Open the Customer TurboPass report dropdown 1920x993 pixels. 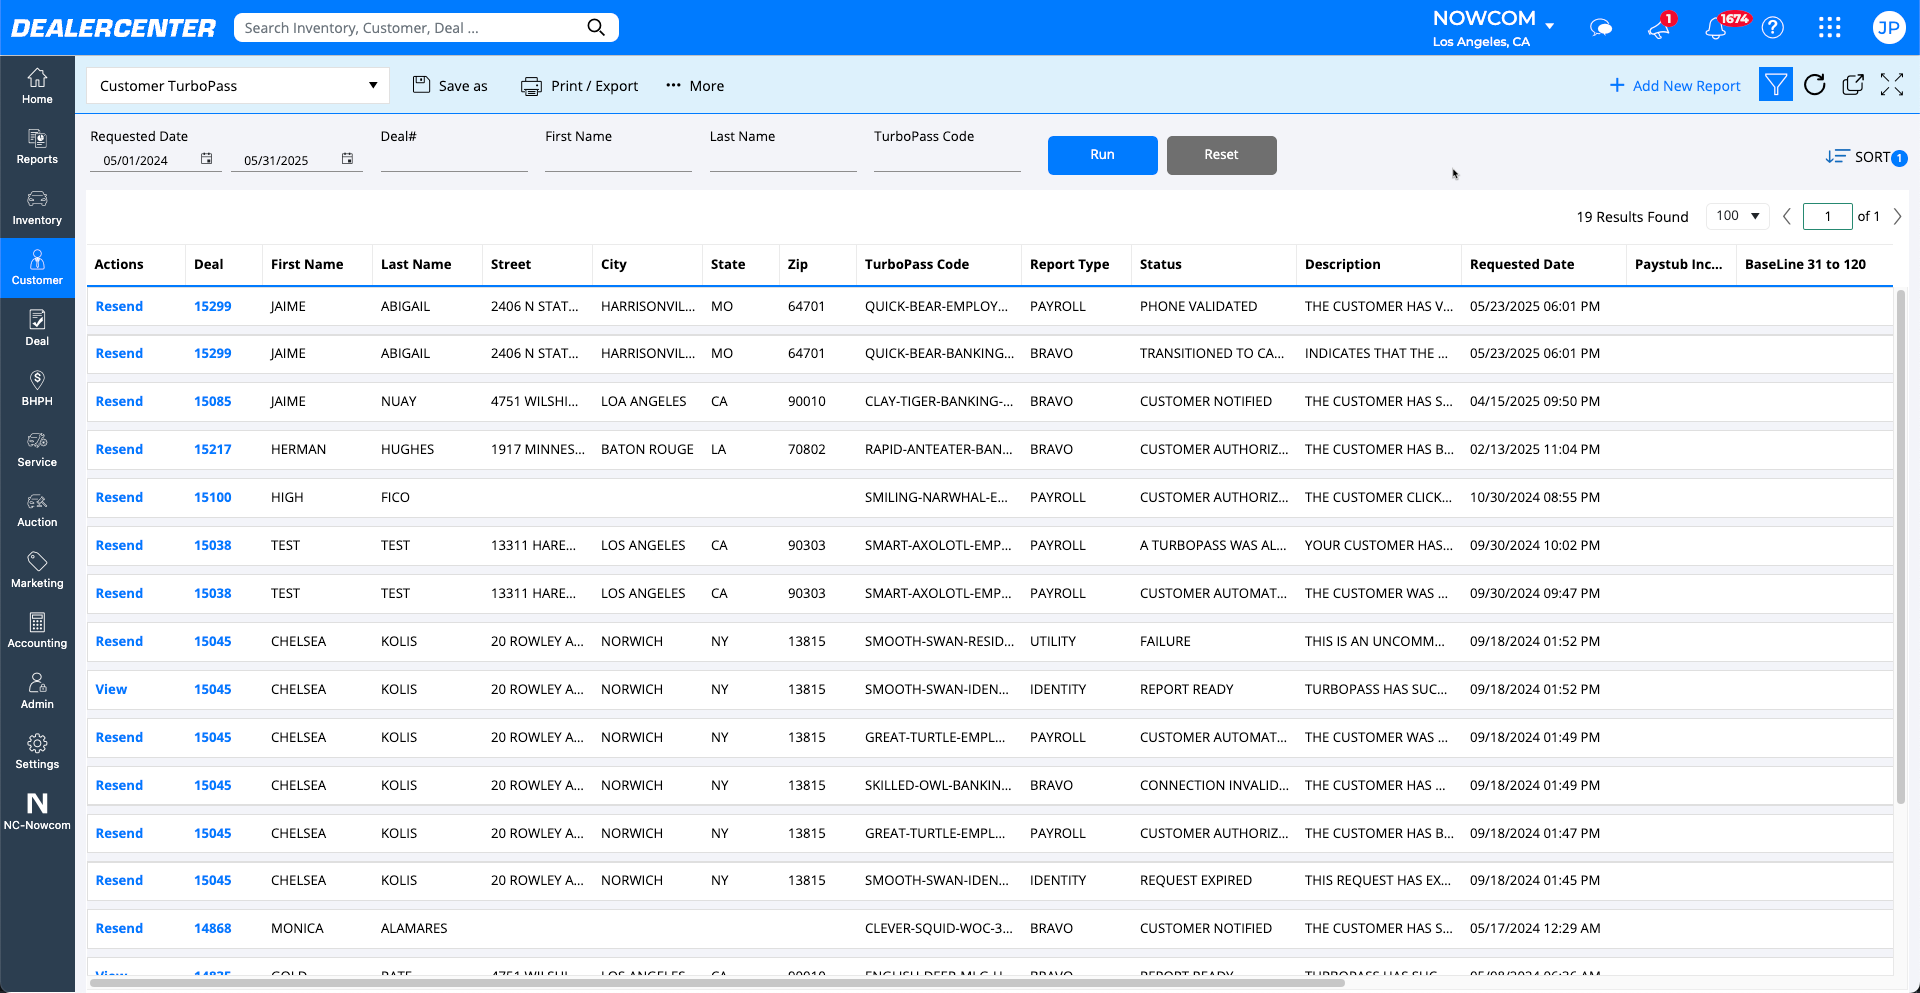[x=238, y=86]
